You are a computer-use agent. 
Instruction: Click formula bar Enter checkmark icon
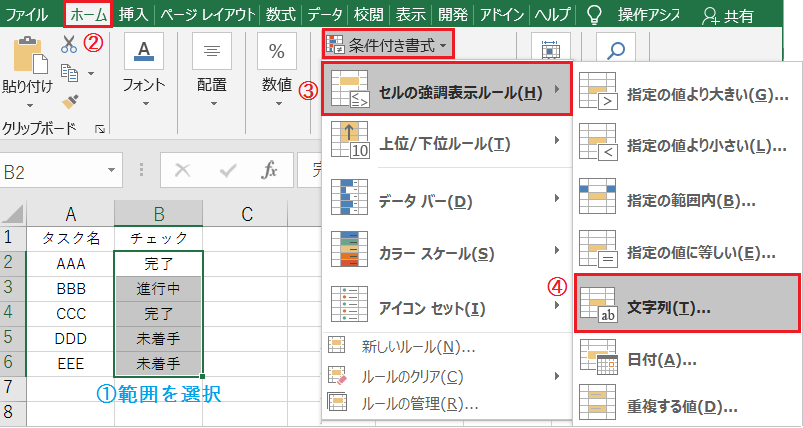click(x=226, y=171)
